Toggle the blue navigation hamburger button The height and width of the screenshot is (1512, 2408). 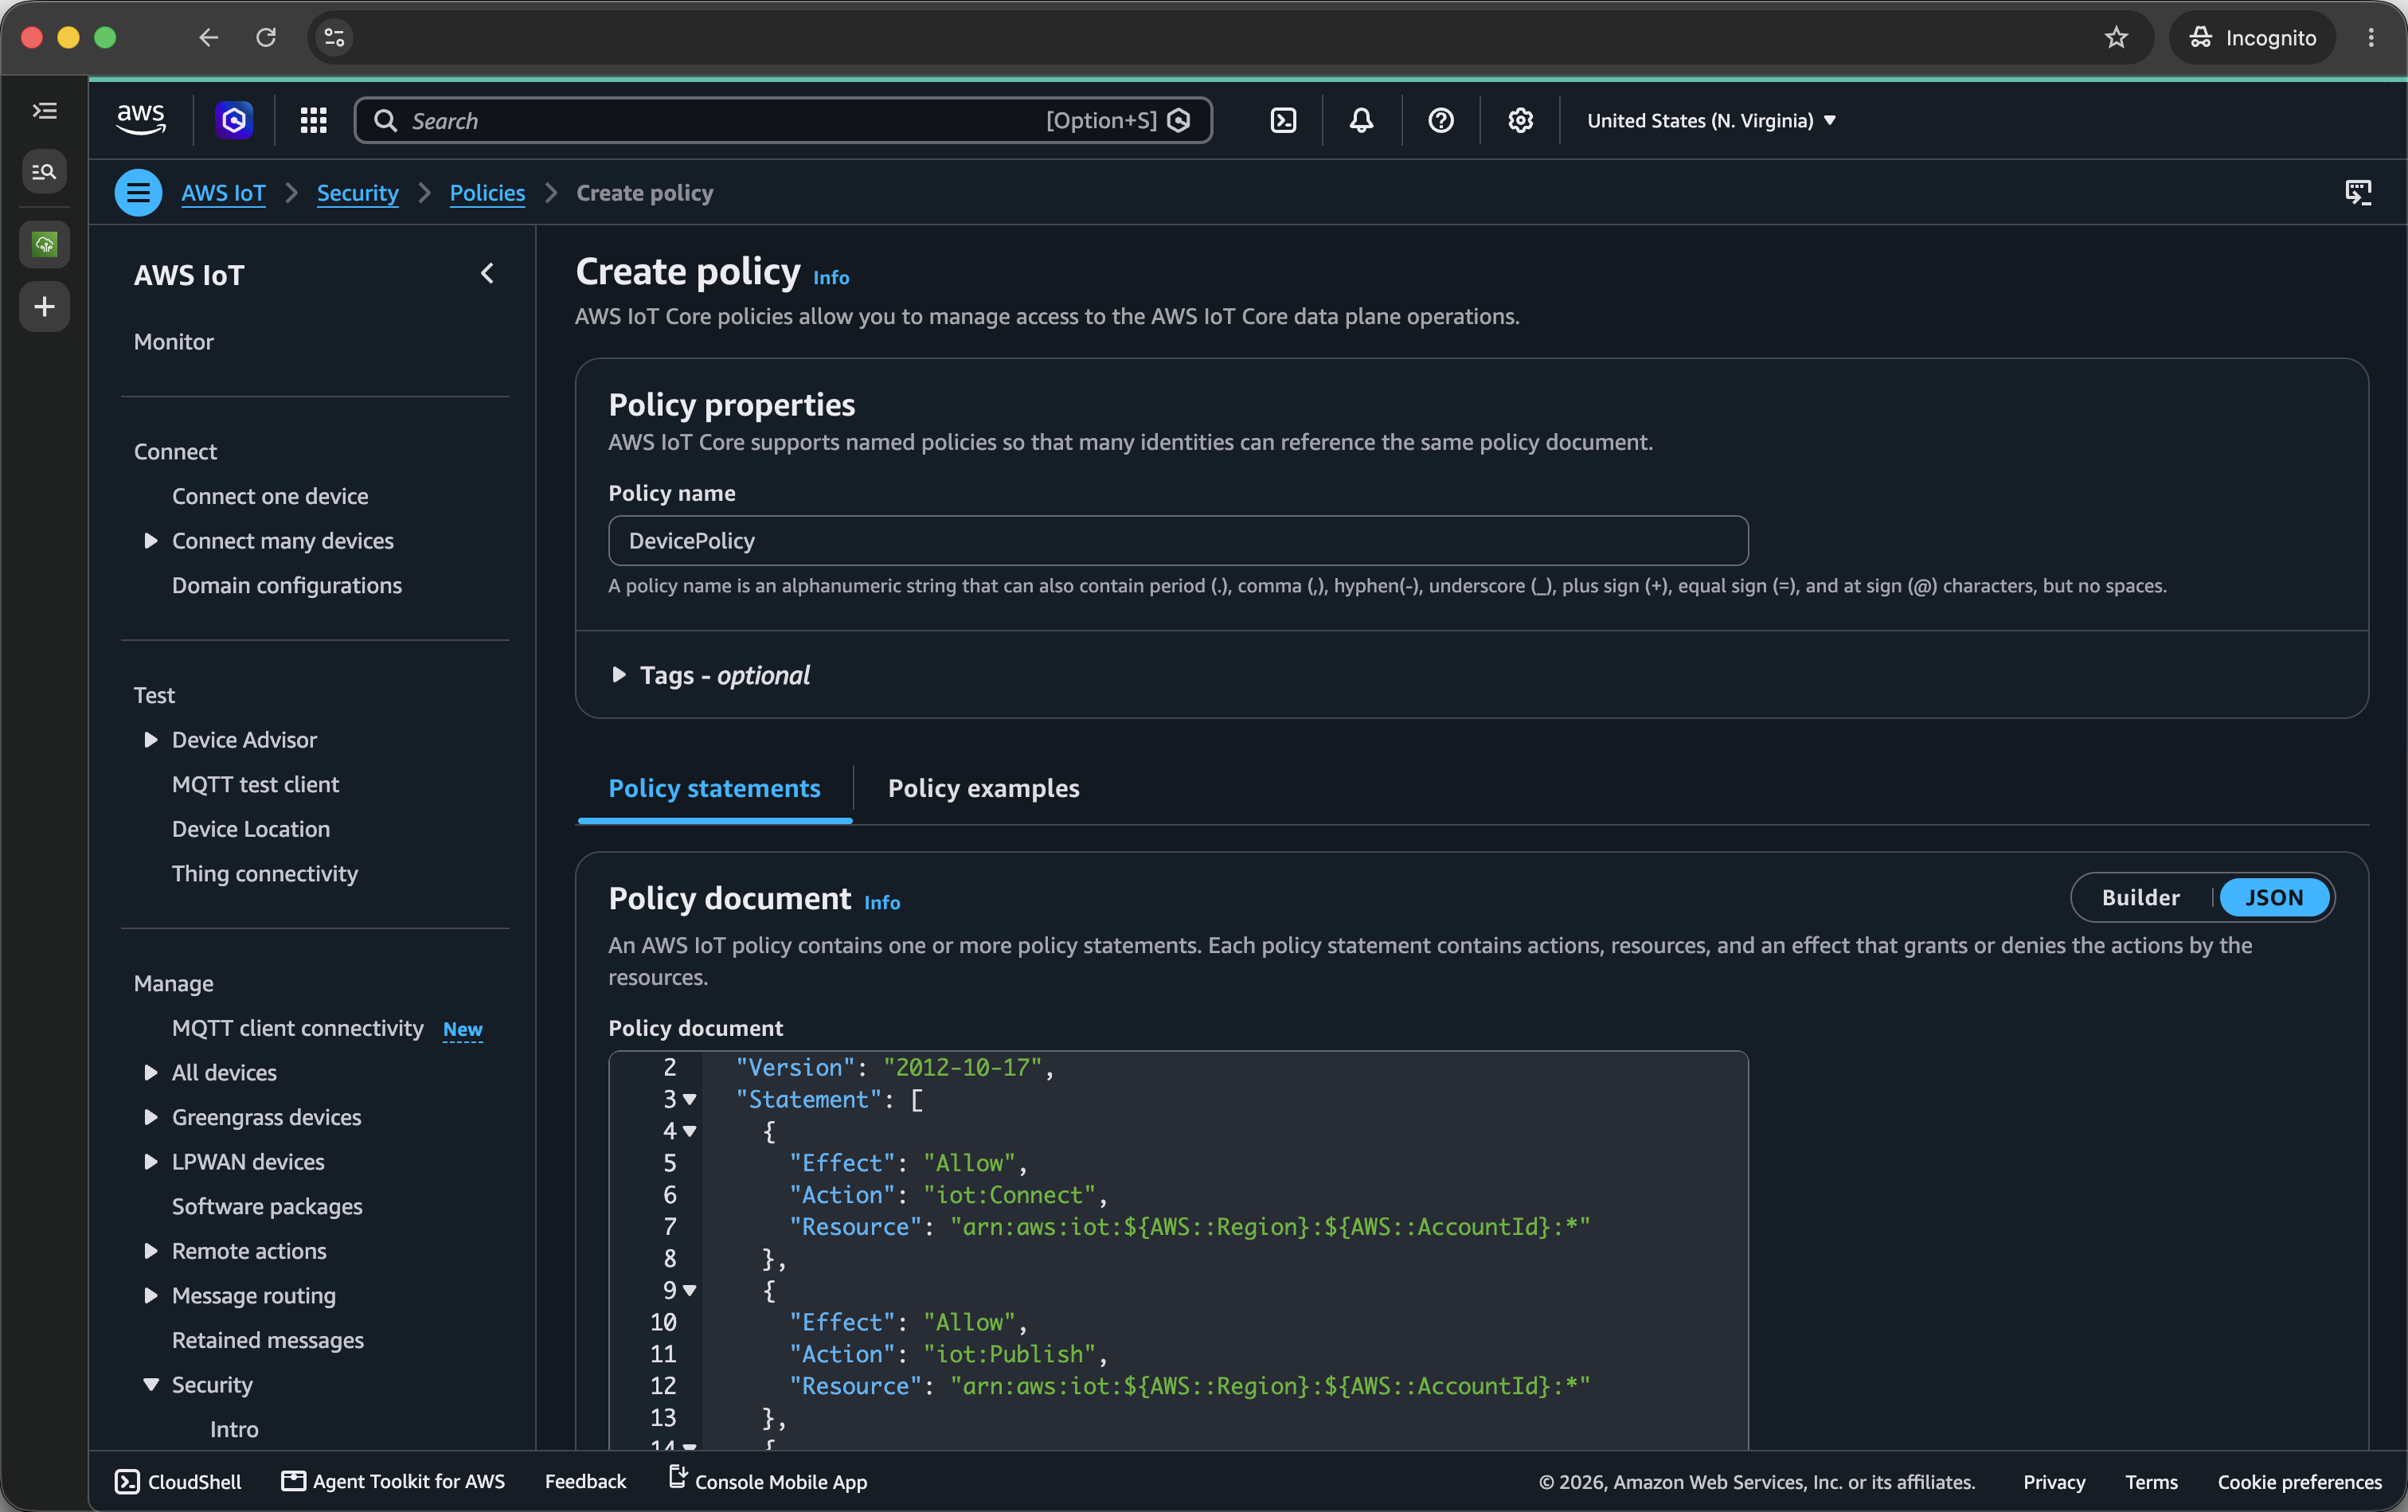pyautogui.click(x=138, y=193)
